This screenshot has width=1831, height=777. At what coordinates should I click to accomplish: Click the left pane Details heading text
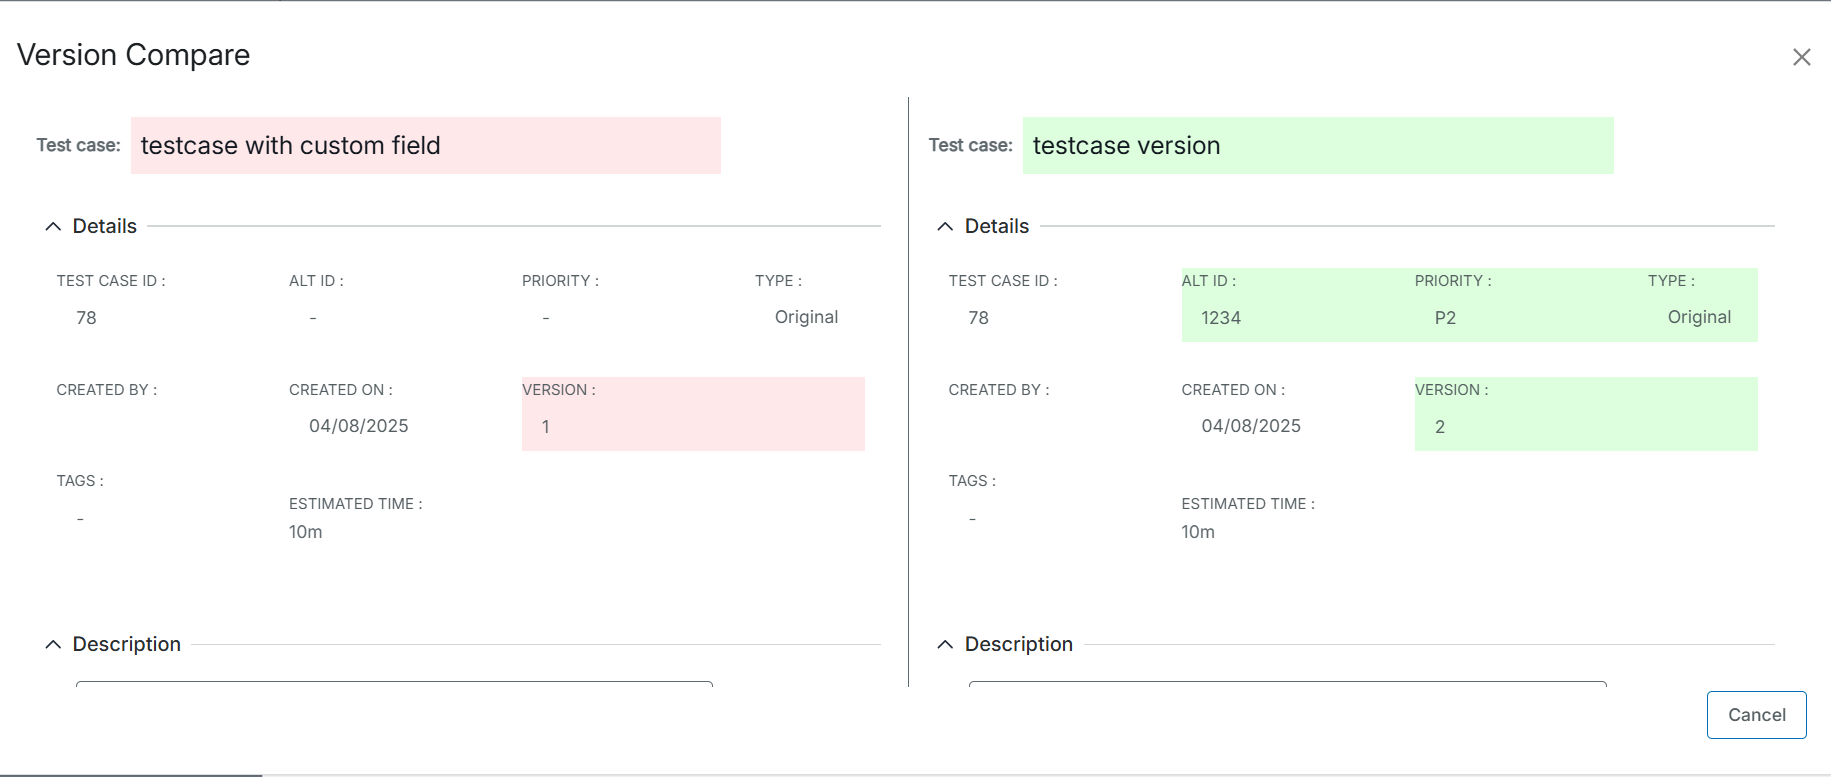point(105,227)
